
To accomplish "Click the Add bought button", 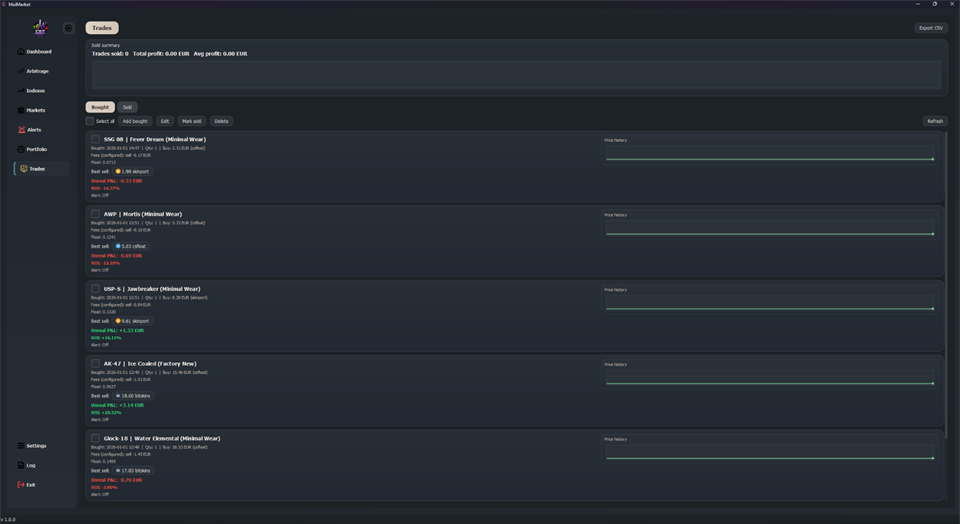I will (135, 121).
